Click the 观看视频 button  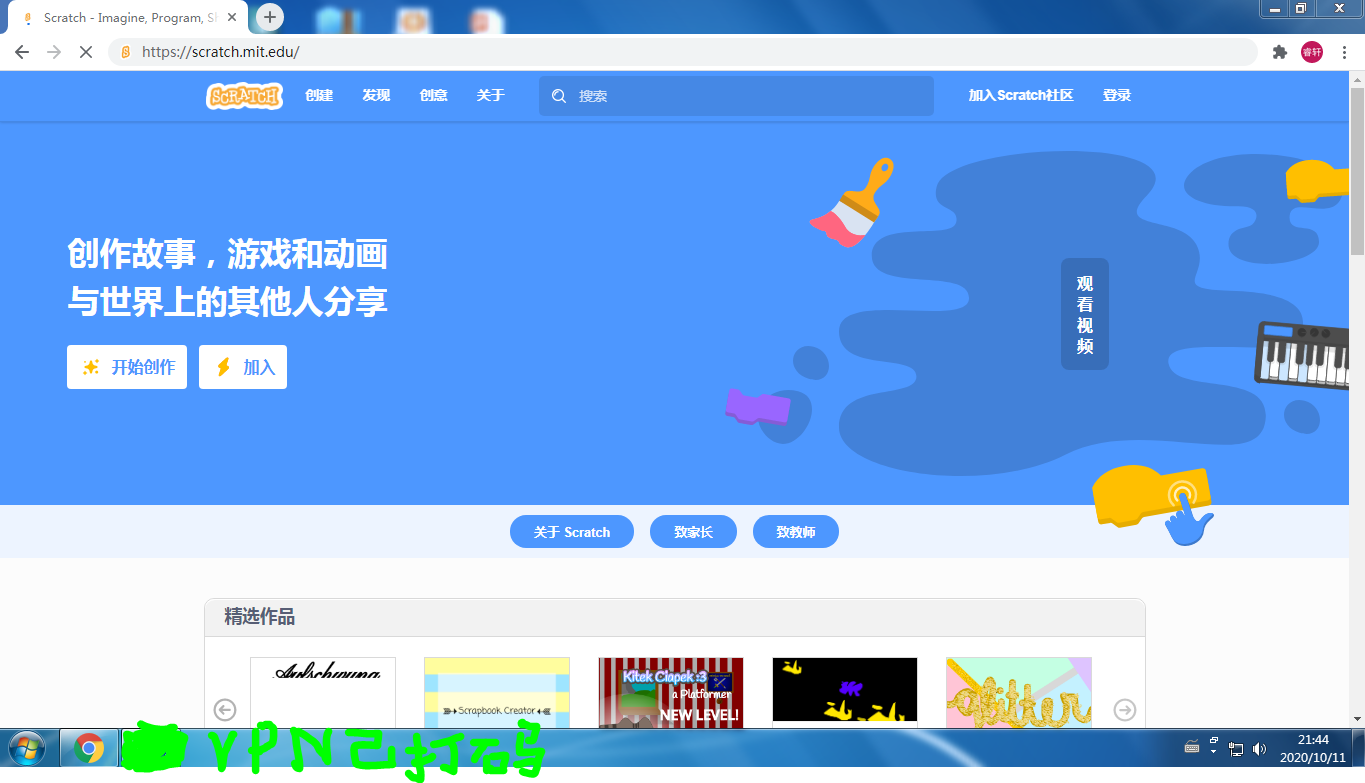pos(1085,314)
